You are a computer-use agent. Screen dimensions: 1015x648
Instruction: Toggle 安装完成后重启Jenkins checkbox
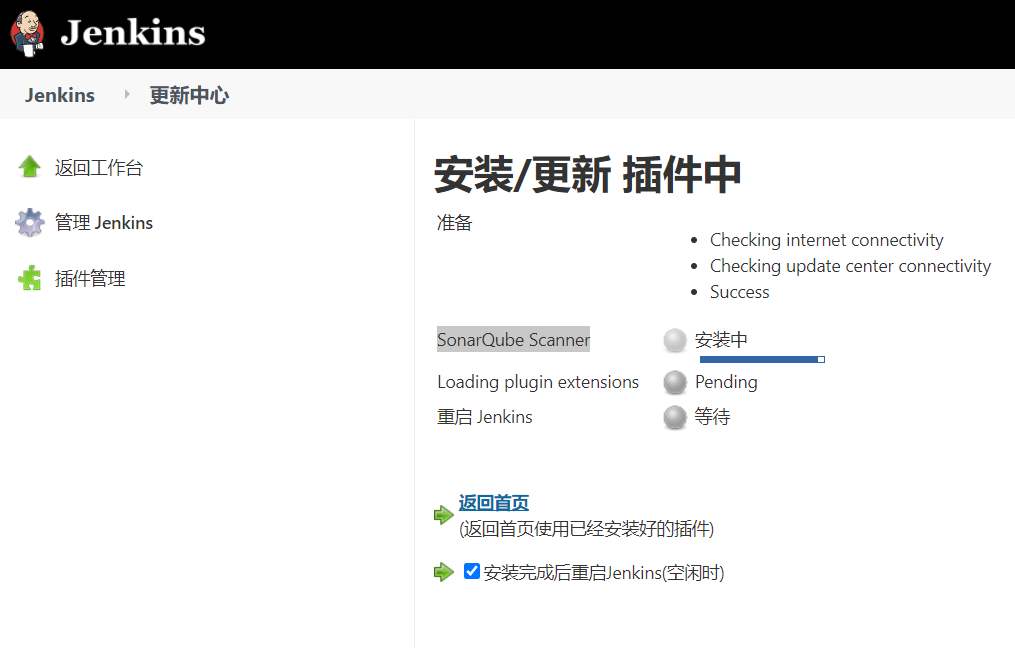pyautogui.click(x=472, y=571)
